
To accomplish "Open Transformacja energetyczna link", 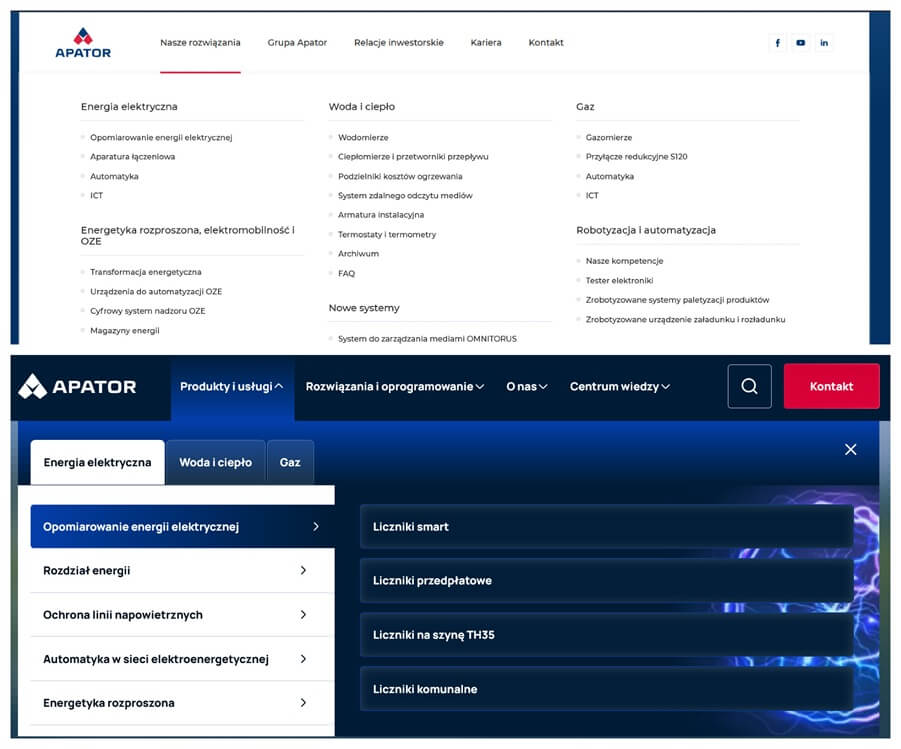I will tap(145, 272).
